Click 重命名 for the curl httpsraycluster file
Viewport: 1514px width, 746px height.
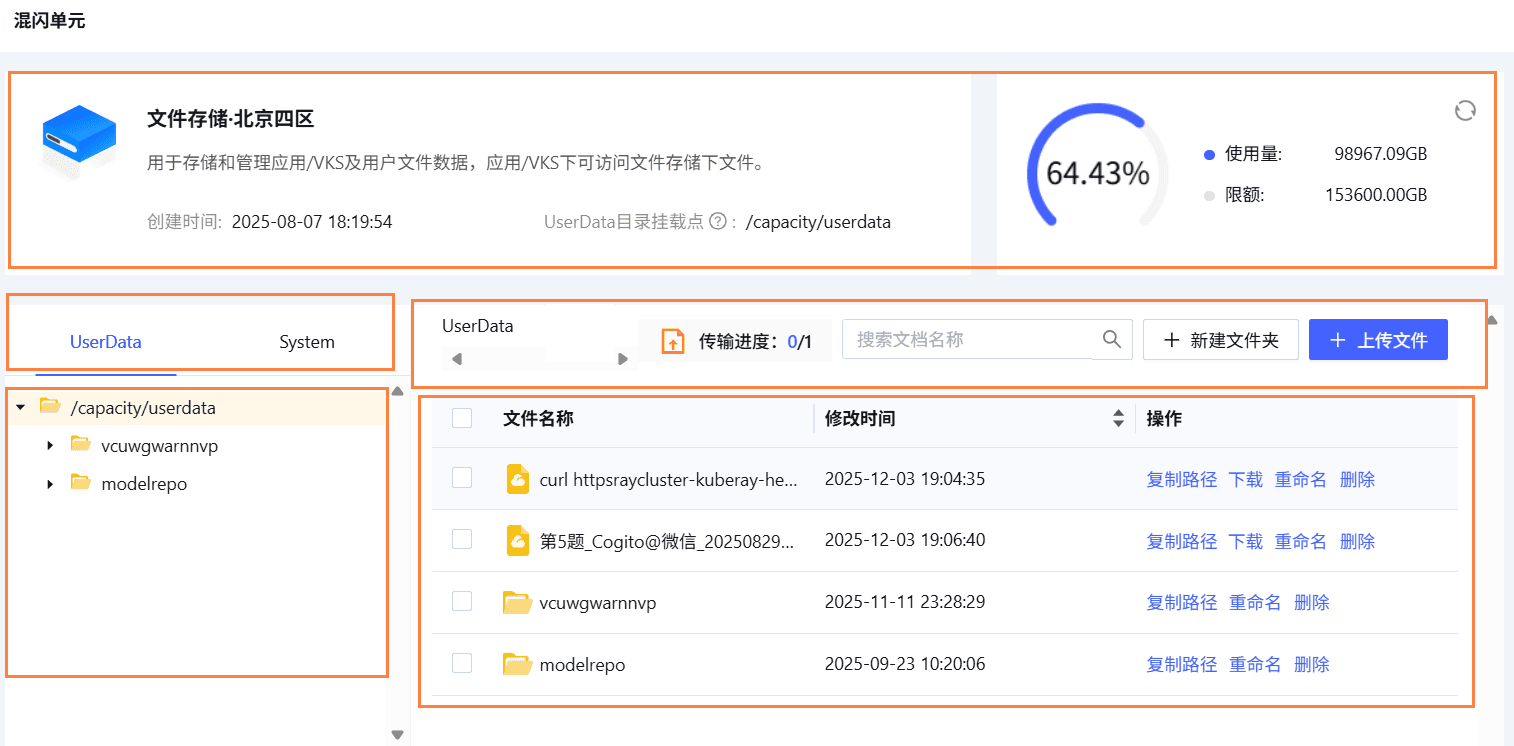coord(1301,480)
